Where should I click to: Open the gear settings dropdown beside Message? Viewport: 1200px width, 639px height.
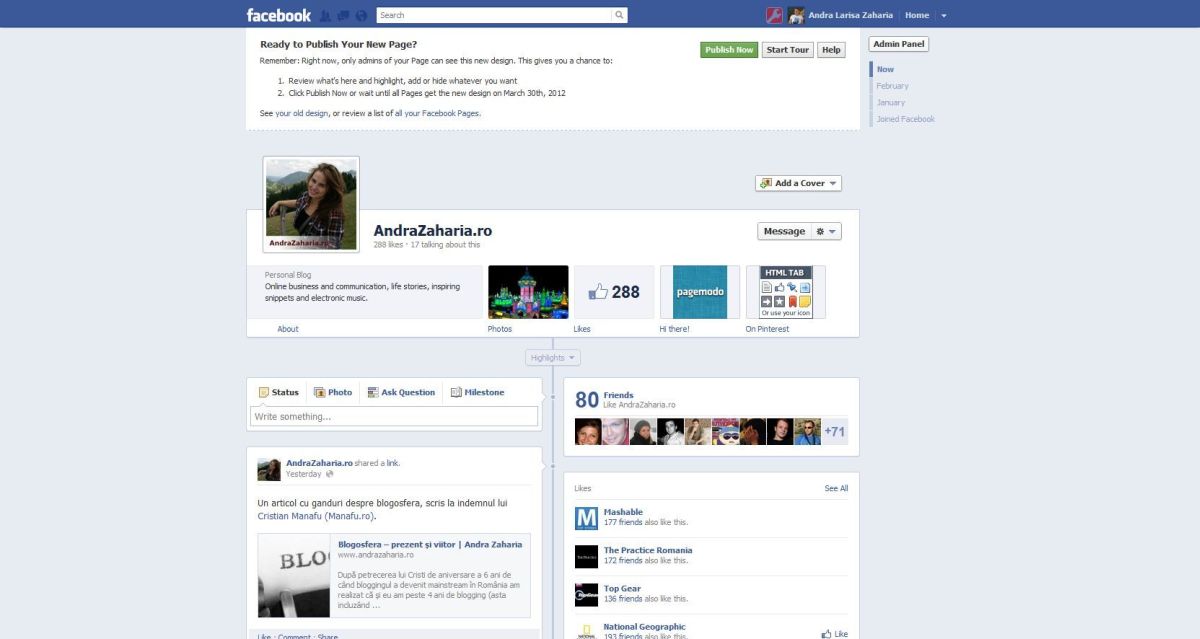[x=826, y=231]
